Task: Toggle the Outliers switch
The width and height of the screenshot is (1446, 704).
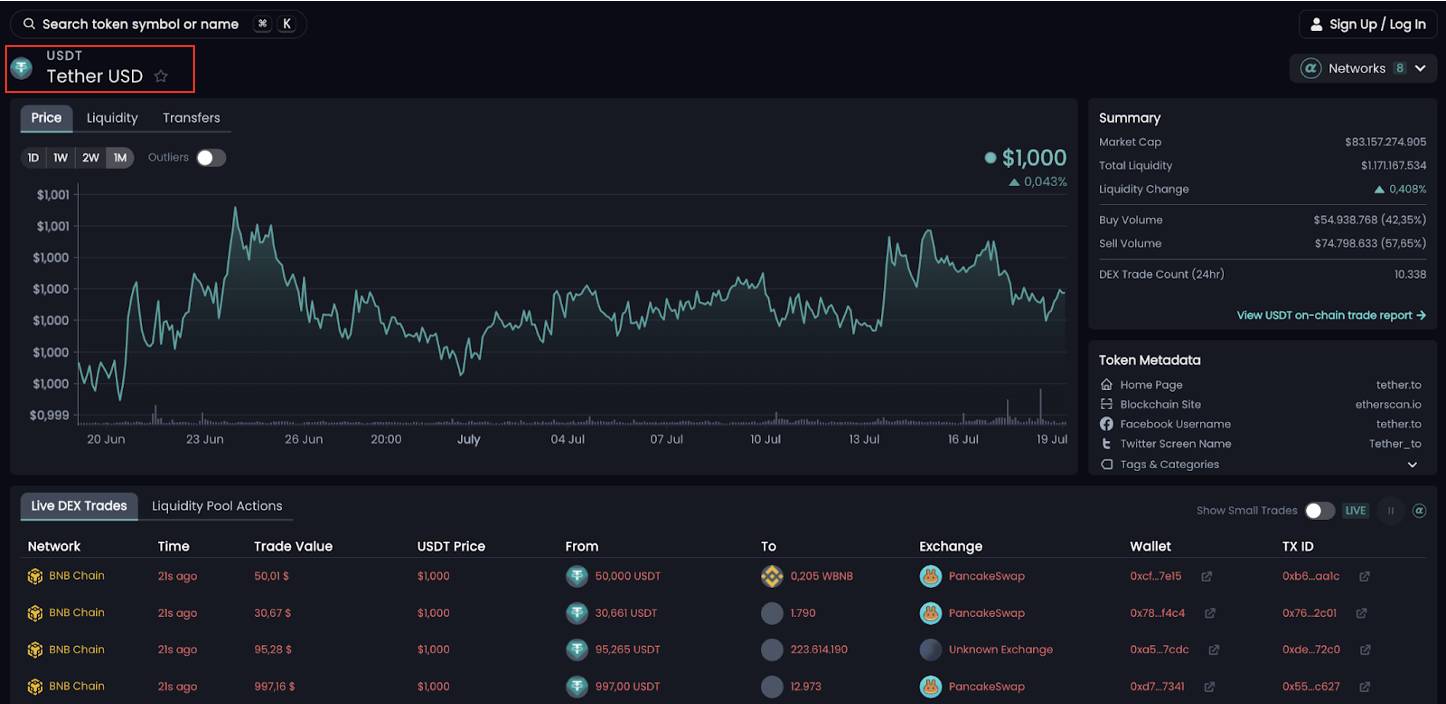Action: tap(211, 157)
